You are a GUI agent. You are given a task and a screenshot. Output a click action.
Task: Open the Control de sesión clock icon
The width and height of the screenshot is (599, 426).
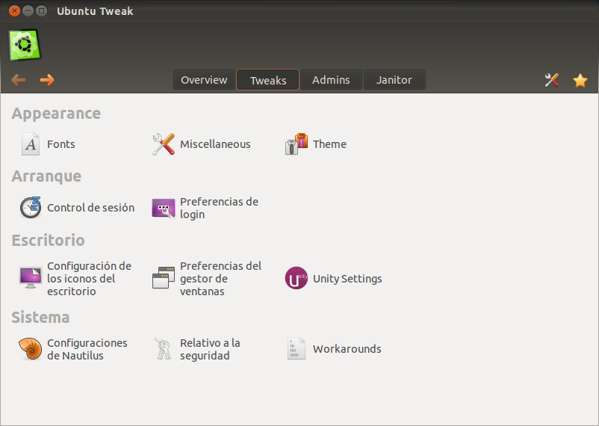click(x=31, y=207)
